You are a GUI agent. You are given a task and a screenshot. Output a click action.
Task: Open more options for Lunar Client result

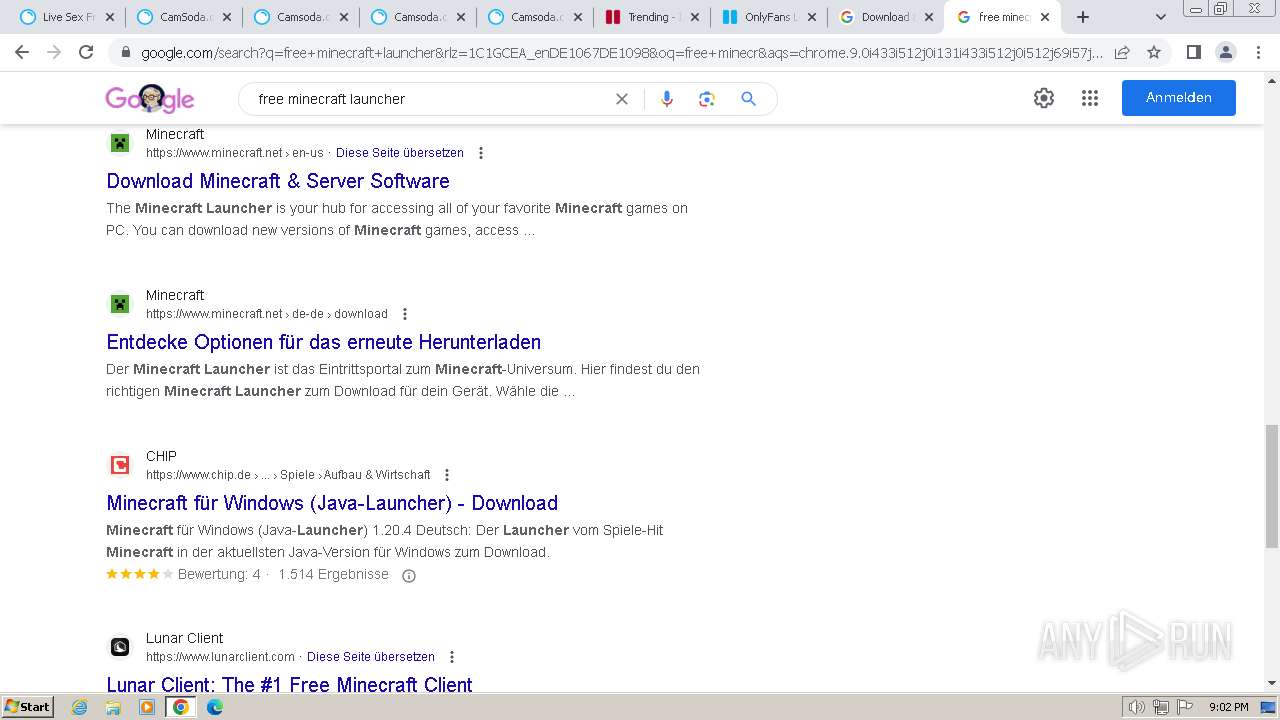(x=452, y=657)
